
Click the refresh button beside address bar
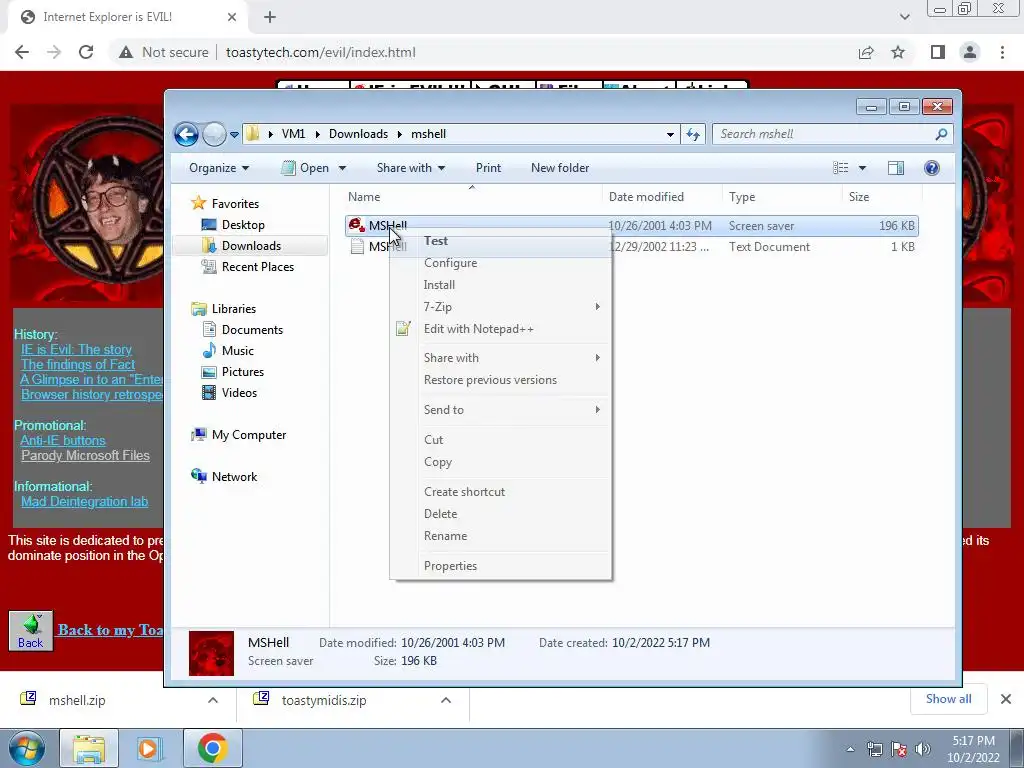(693, 135)
